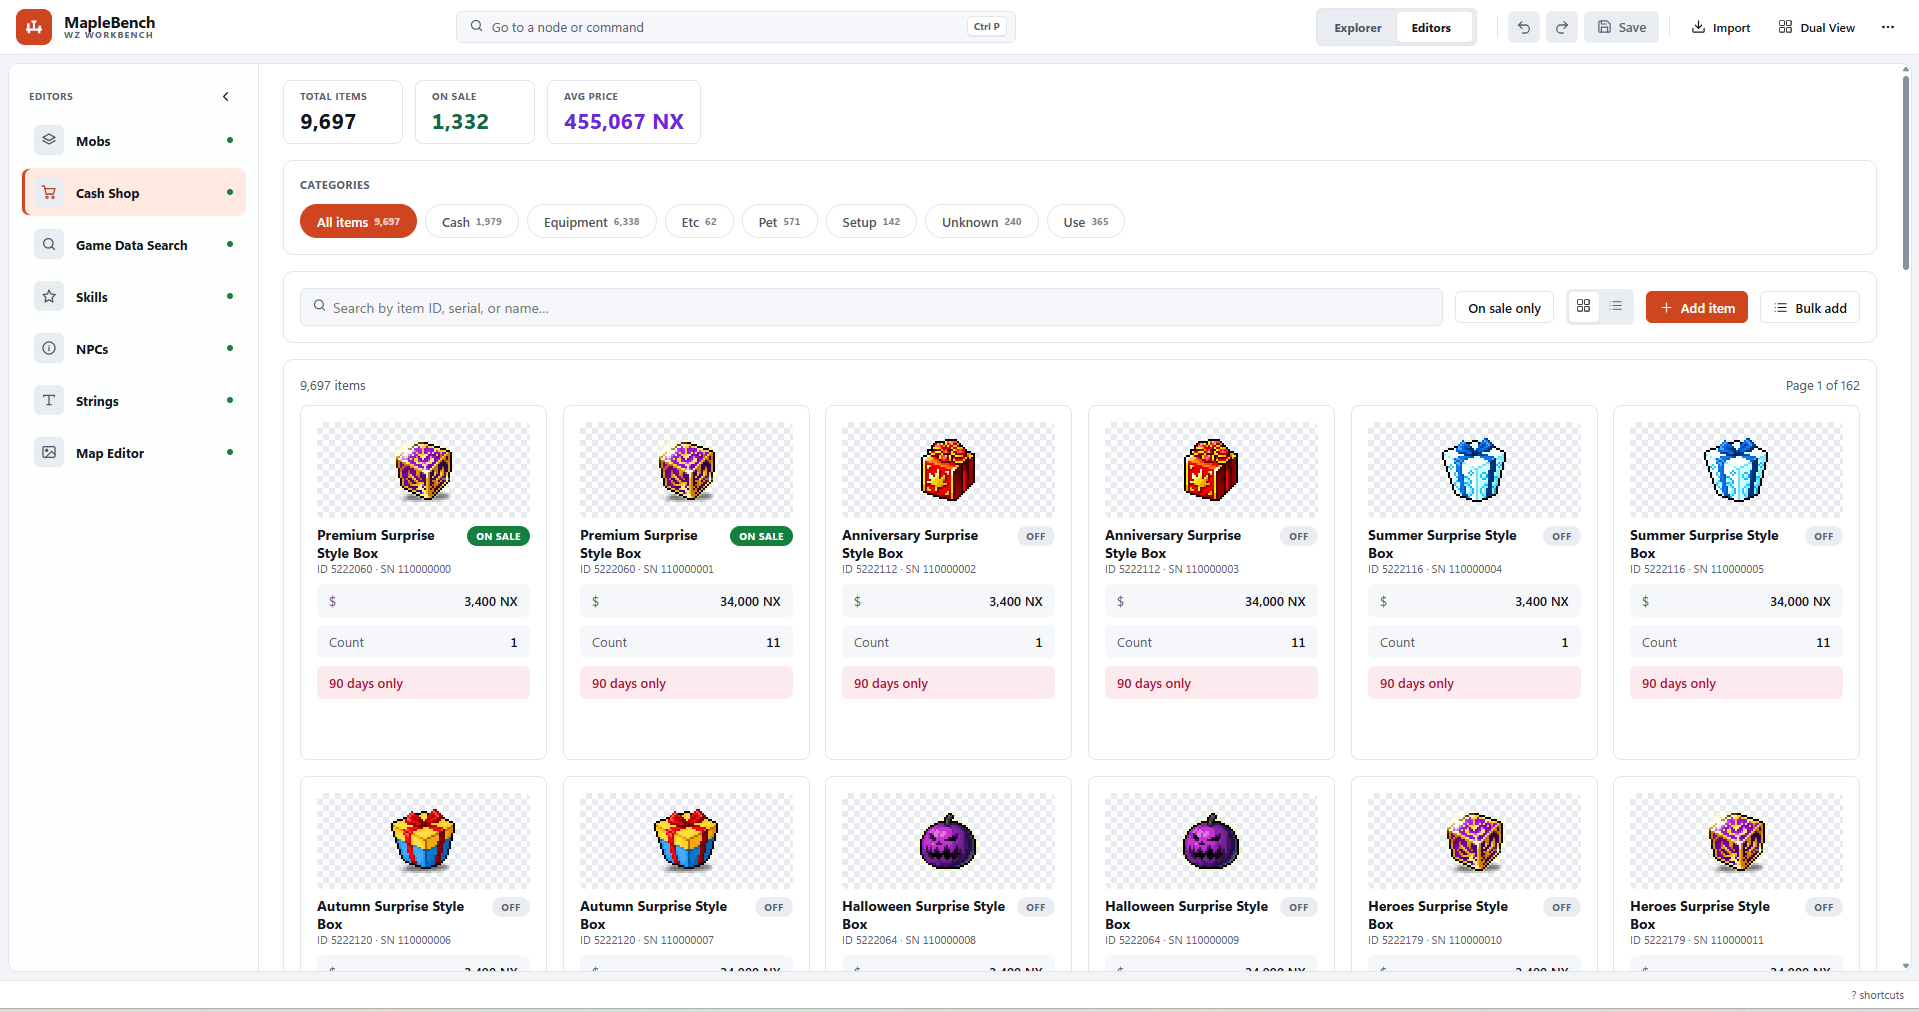The image size is (1919, 1012).
Task: Click the NPCs info icon
Action: [49, 348]
